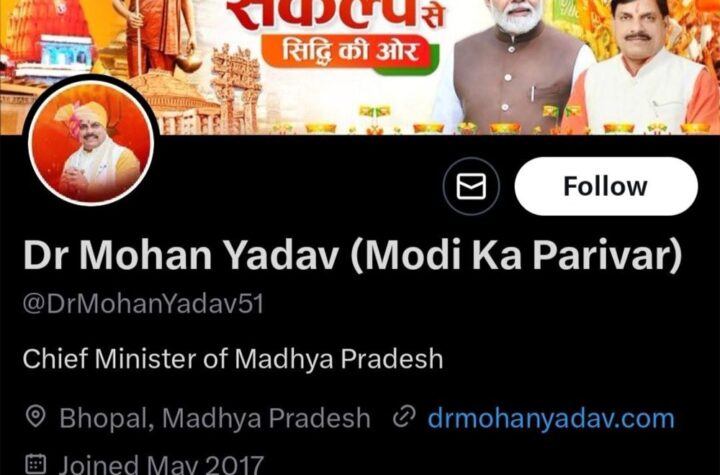The height and width of the screenshot is (475, 720).
Task: Click the man in brown vest in banner
Action: tap(514, 67)
